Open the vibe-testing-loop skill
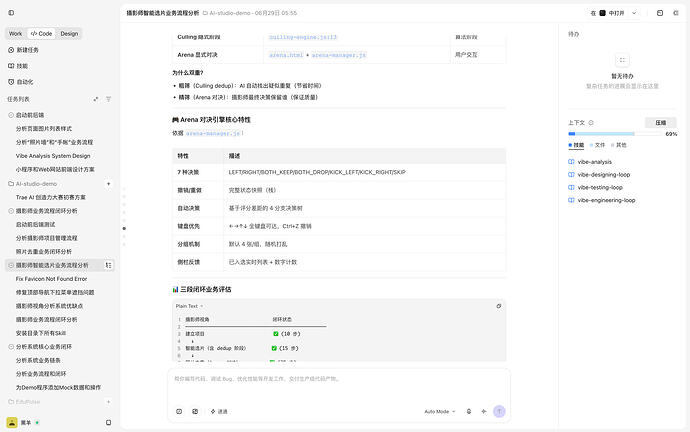690x432 pixels. 595,187
